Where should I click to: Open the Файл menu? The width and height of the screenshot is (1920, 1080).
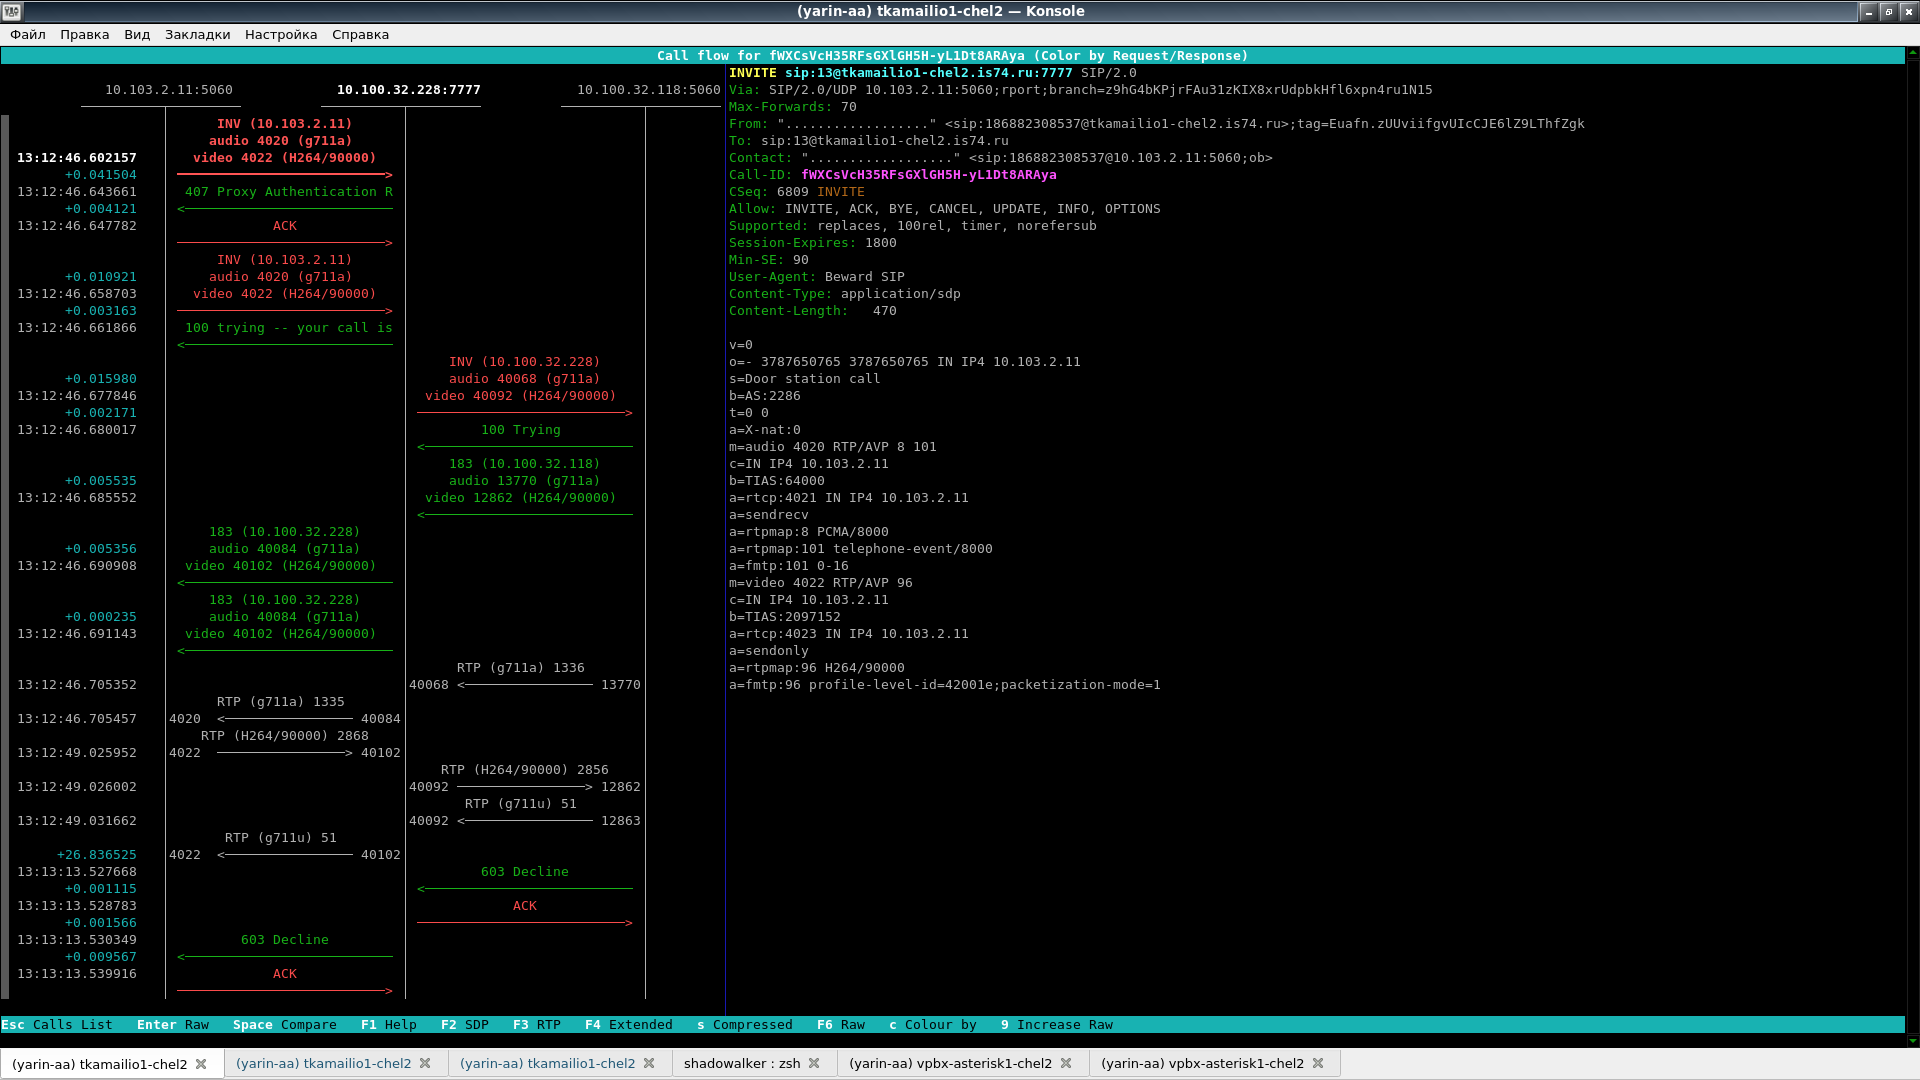(28, 34)
